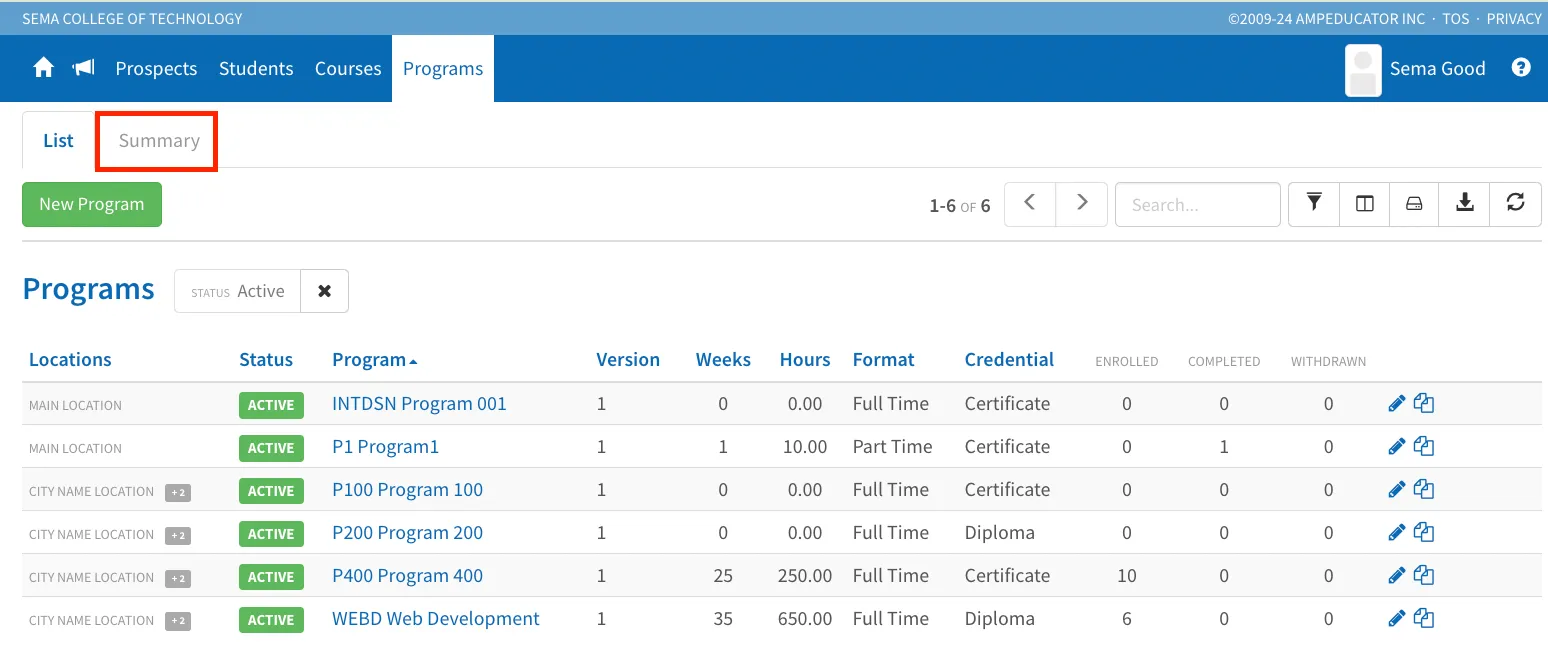Screen dimensions: 1548x660
Task: Copy the P200 Program 200 row
Action: (x=1424, y=533)
